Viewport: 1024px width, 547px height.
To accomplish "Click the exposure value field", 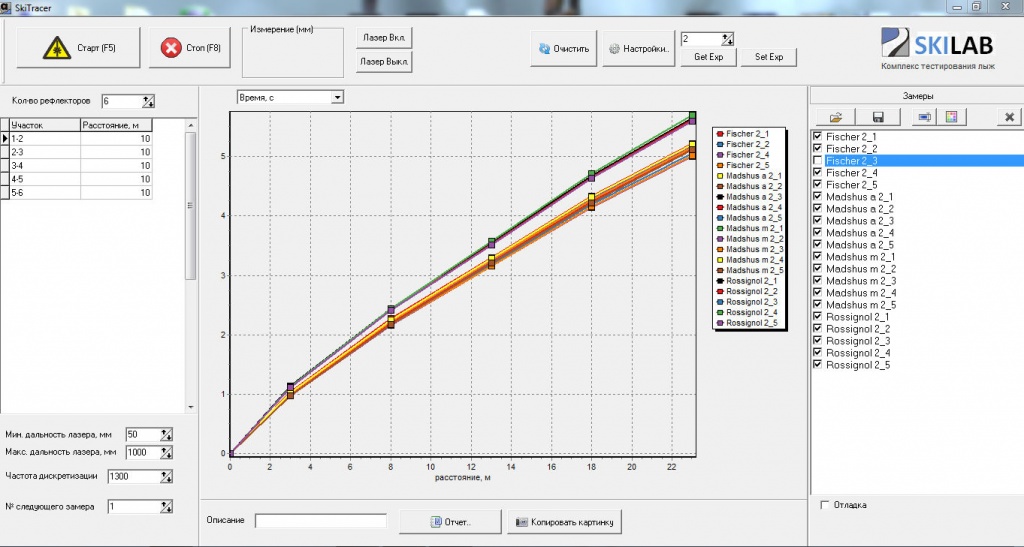I will coord(701,39).
